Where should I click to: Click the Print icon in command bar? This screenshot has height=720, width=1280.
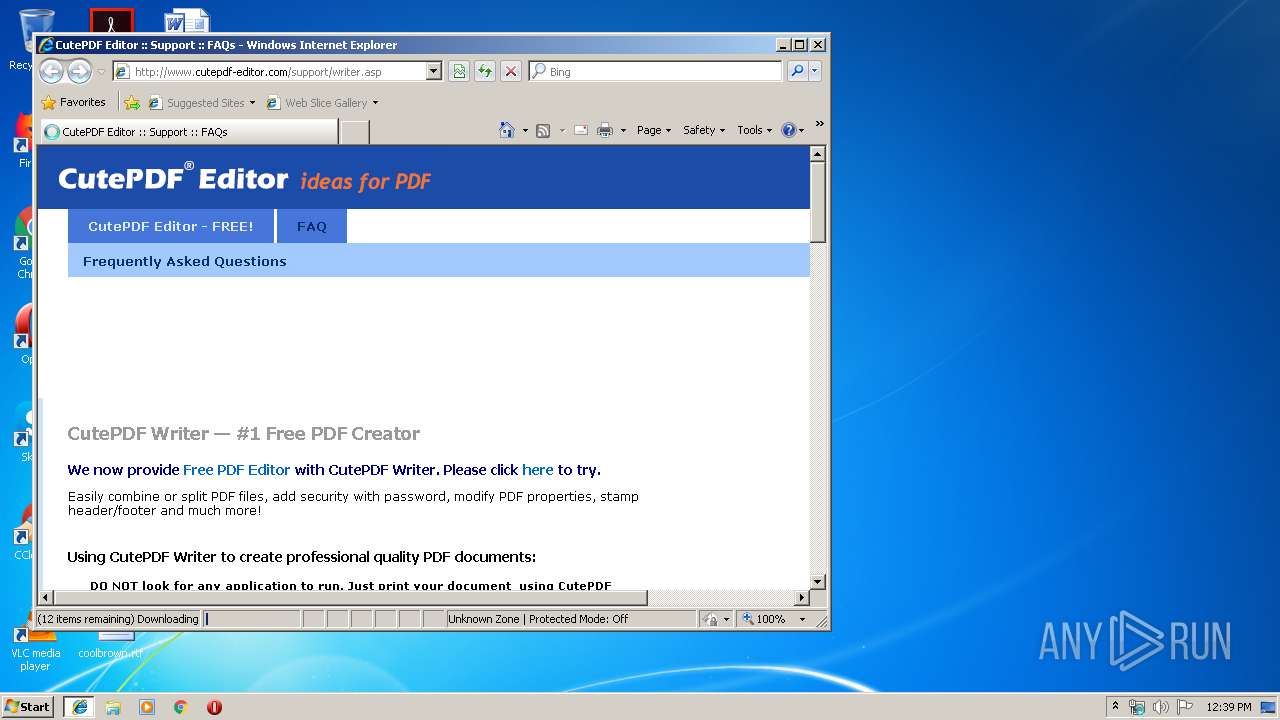coord(605,130)
